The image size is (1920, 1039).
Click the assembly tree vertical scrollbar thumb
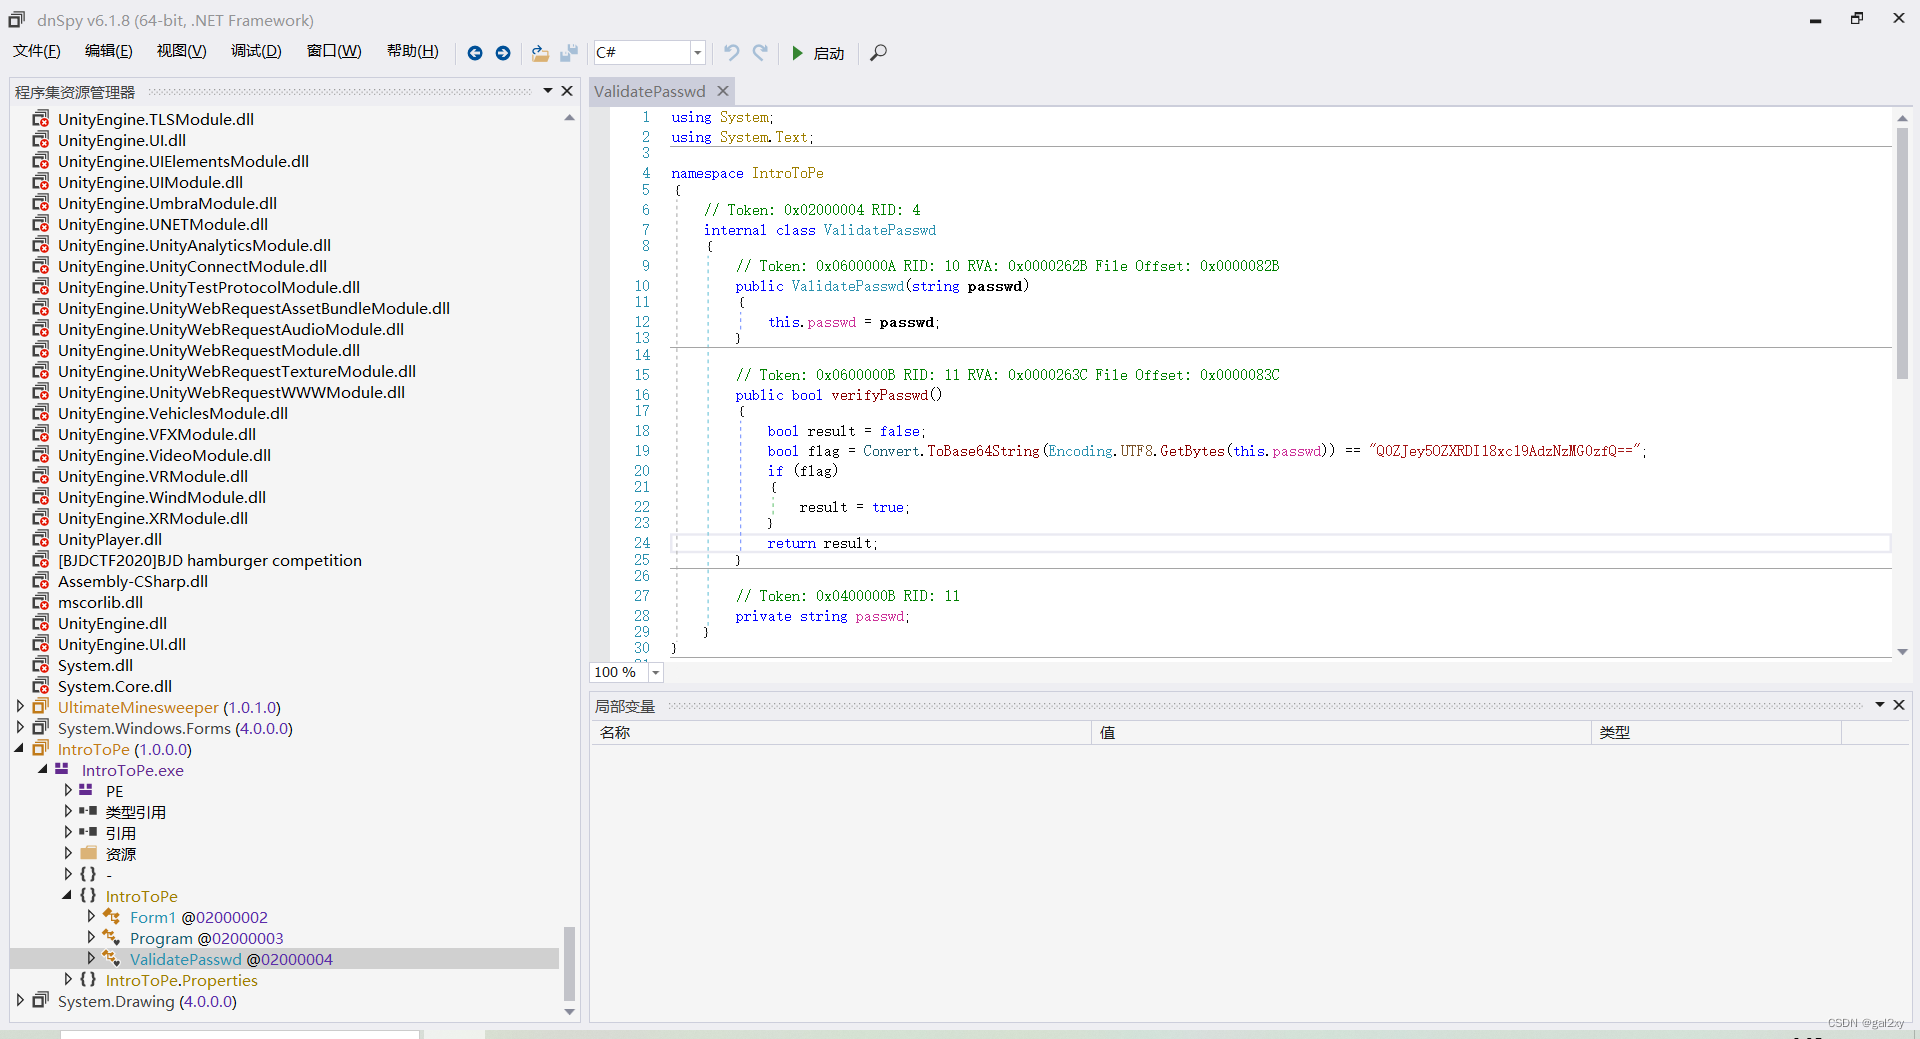(x=569, y=964)
